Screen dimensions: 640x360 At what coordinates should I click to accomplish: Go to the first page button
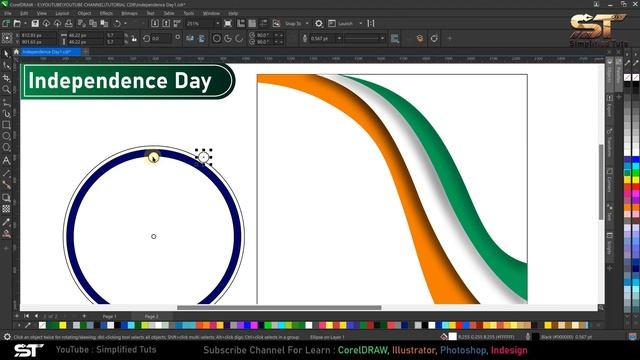pyautogui.click(x=27, y=316)
